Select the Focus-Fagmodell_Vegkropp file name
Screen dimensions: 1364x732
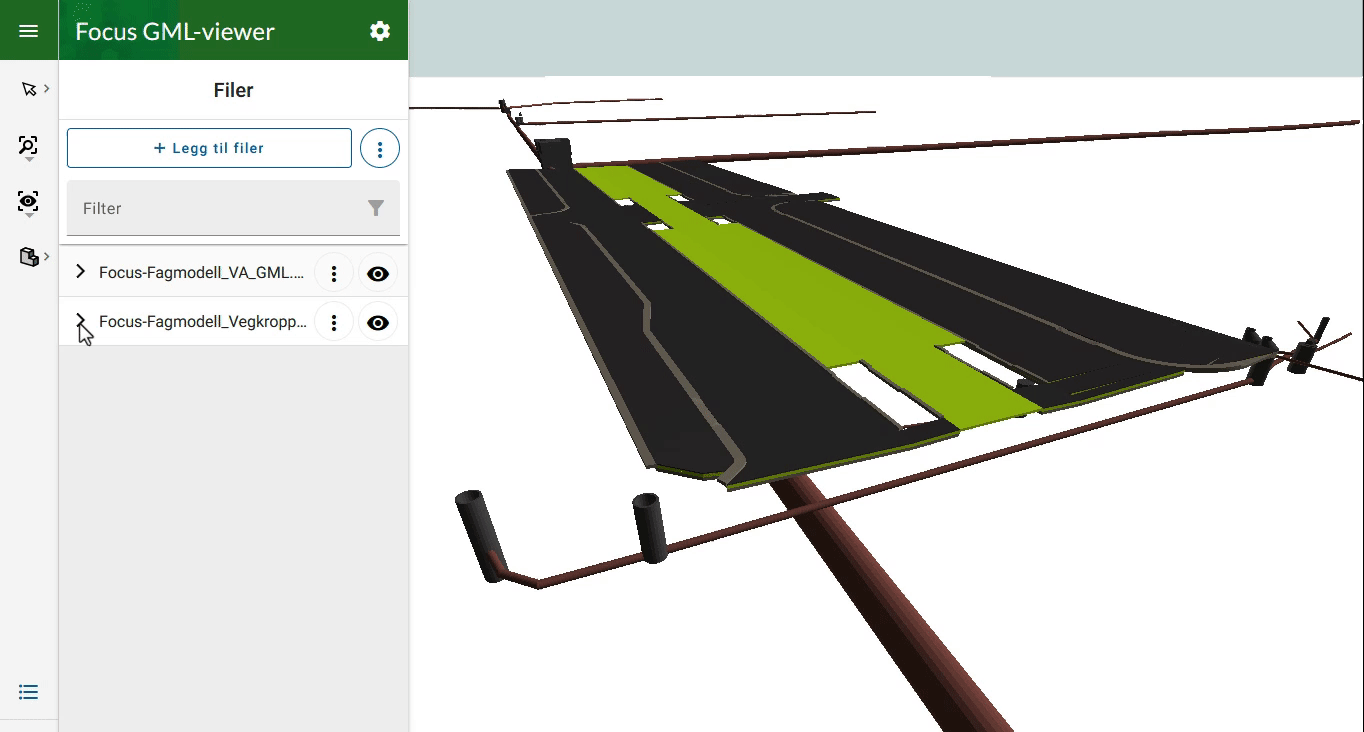click(203, 322)
